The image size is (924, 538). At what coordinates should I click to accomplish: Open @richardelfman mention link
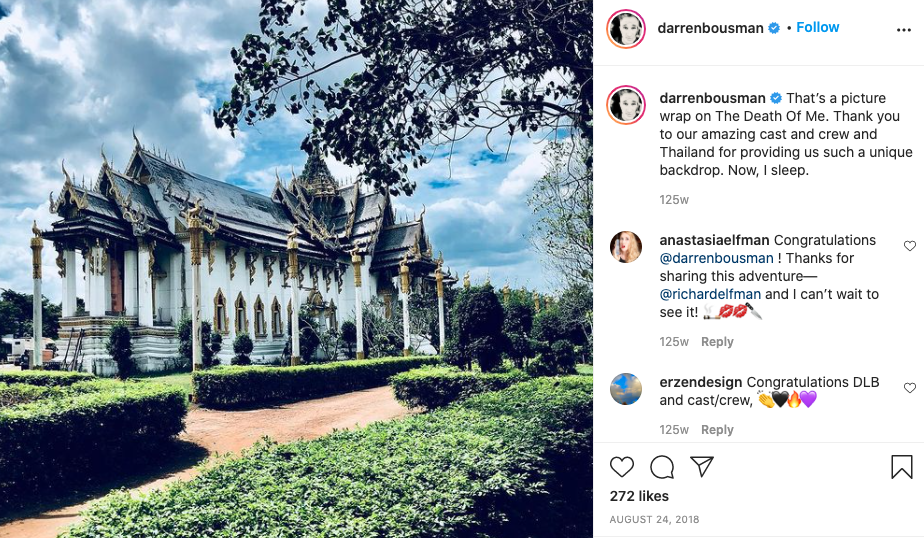[x=710, y=294]
